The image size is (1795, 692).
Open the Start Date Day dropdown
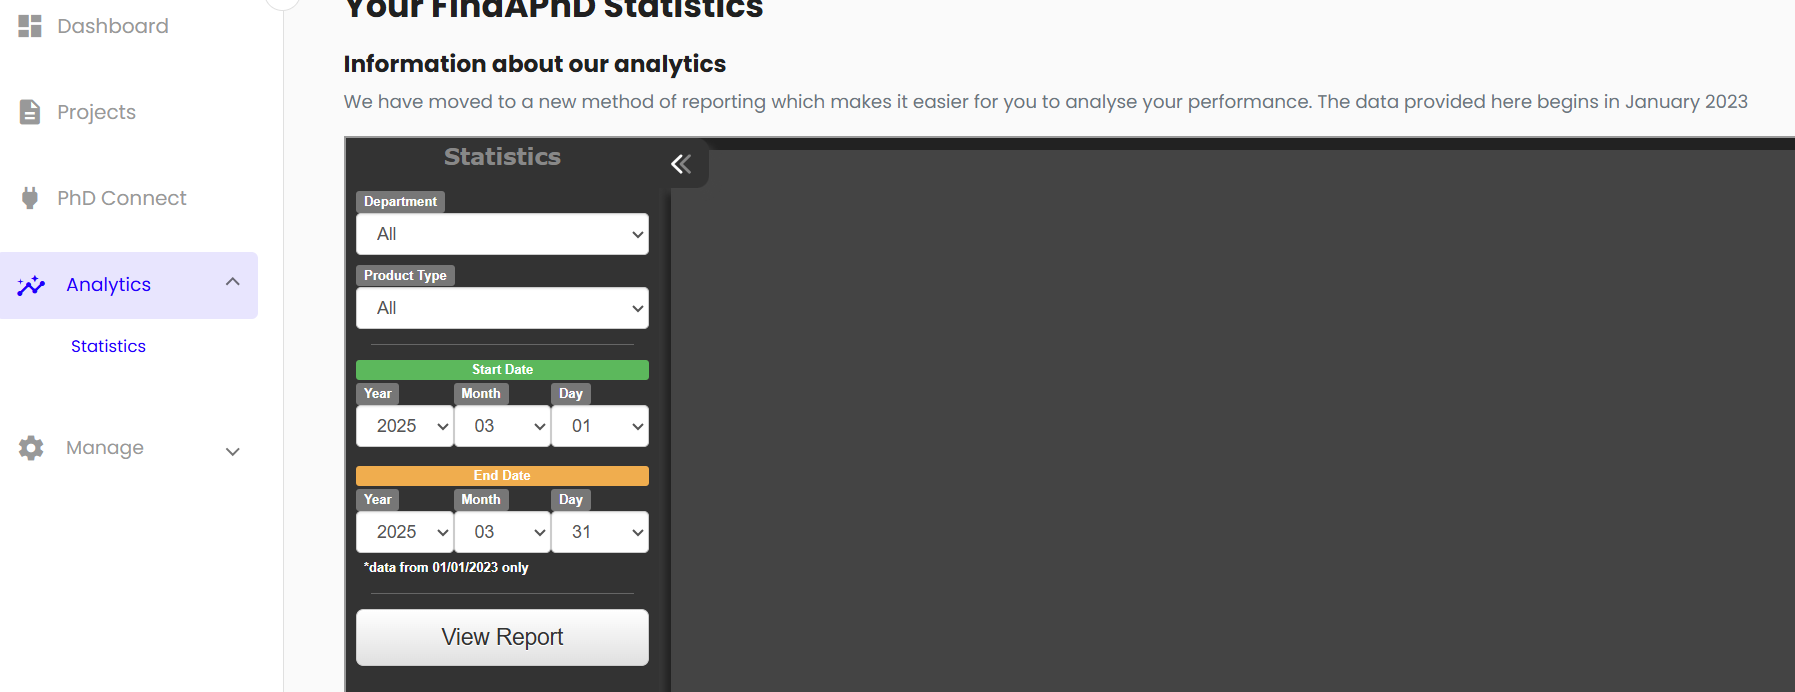pyautogui.click(x=599, y=425)
